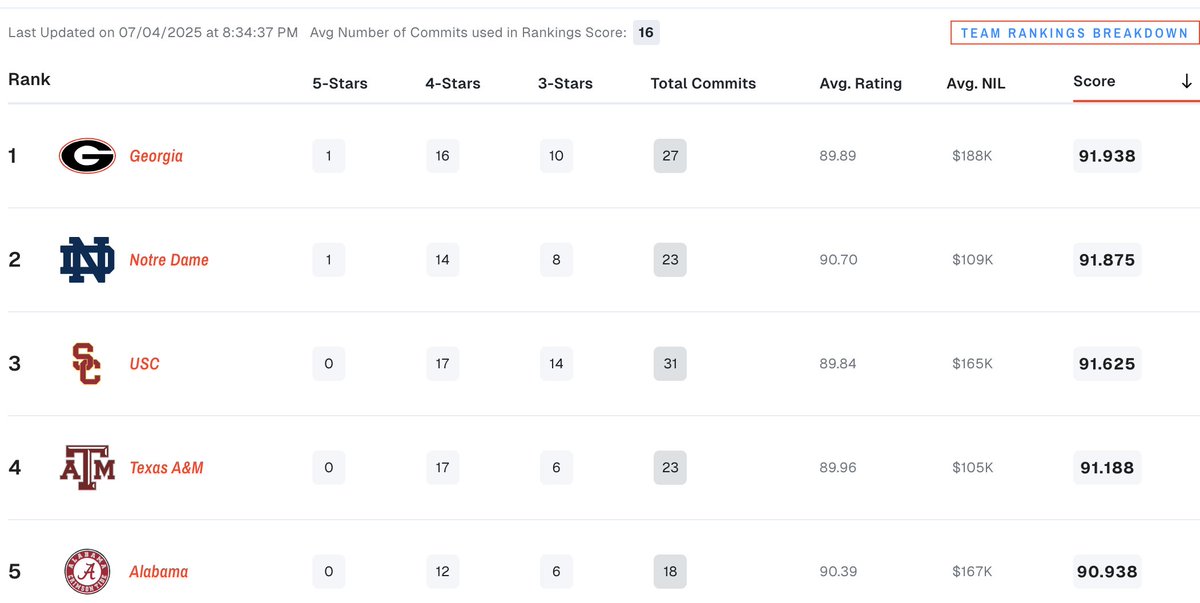Sort by Avg. NIL column

tap(975, 84)
